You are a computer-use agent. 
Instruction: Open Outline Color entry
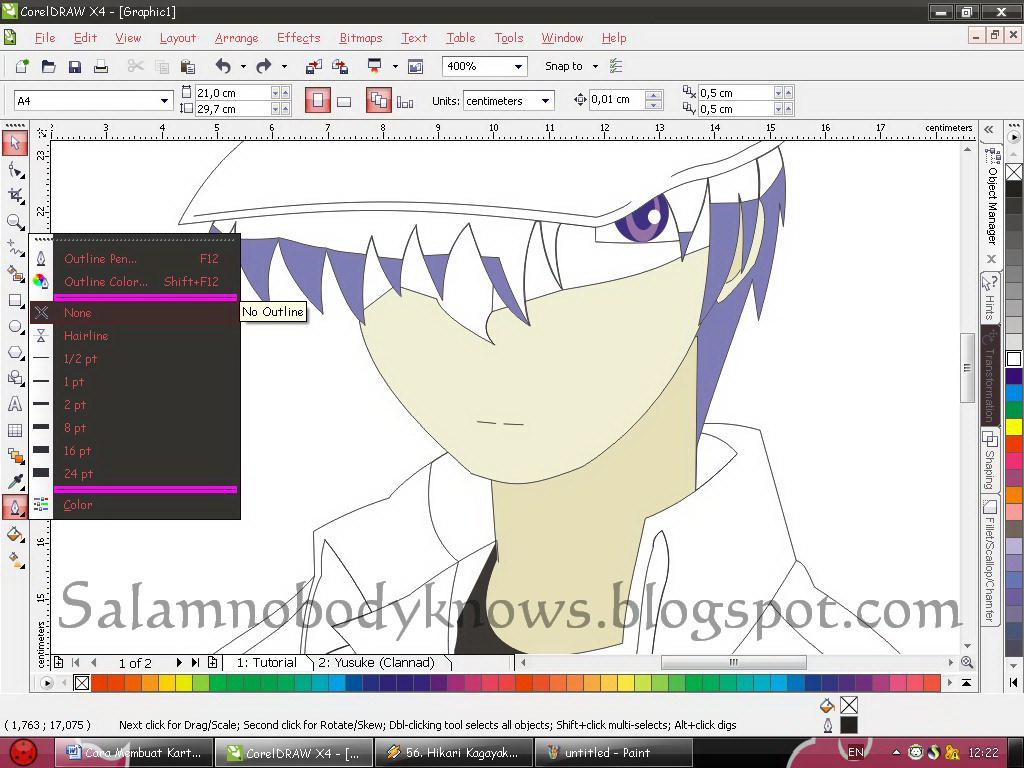coord(135,281)
